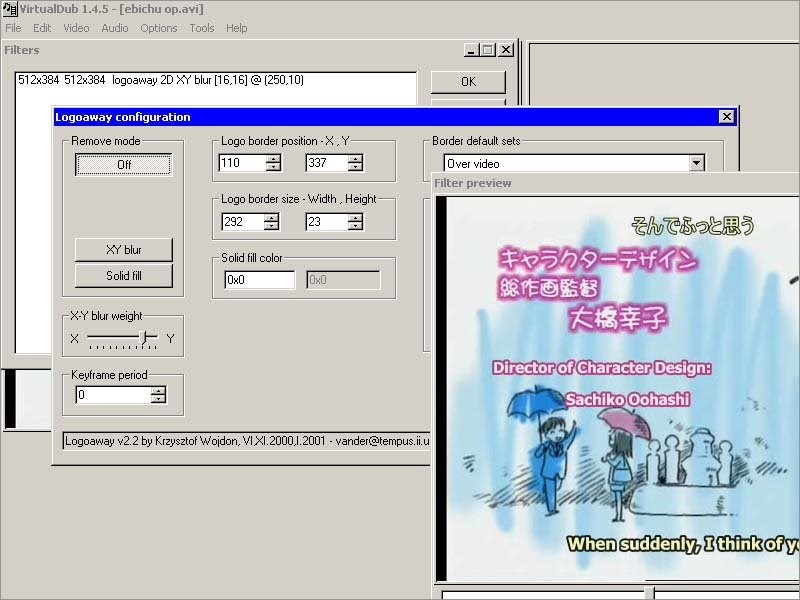
Task: Open the Audio menu
Action: pyautogui.click(x=114, y=28)
